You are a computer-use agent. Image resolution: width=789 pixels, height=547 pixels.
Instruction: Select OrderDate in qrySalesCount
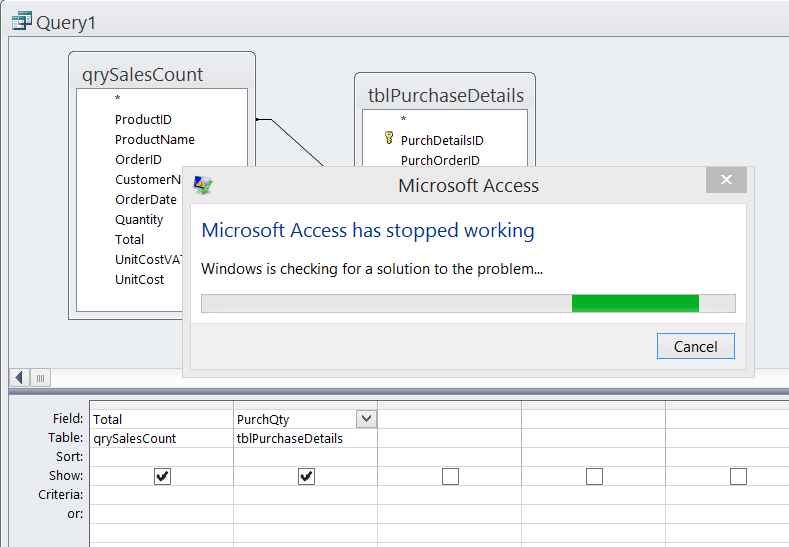point(146,199)
